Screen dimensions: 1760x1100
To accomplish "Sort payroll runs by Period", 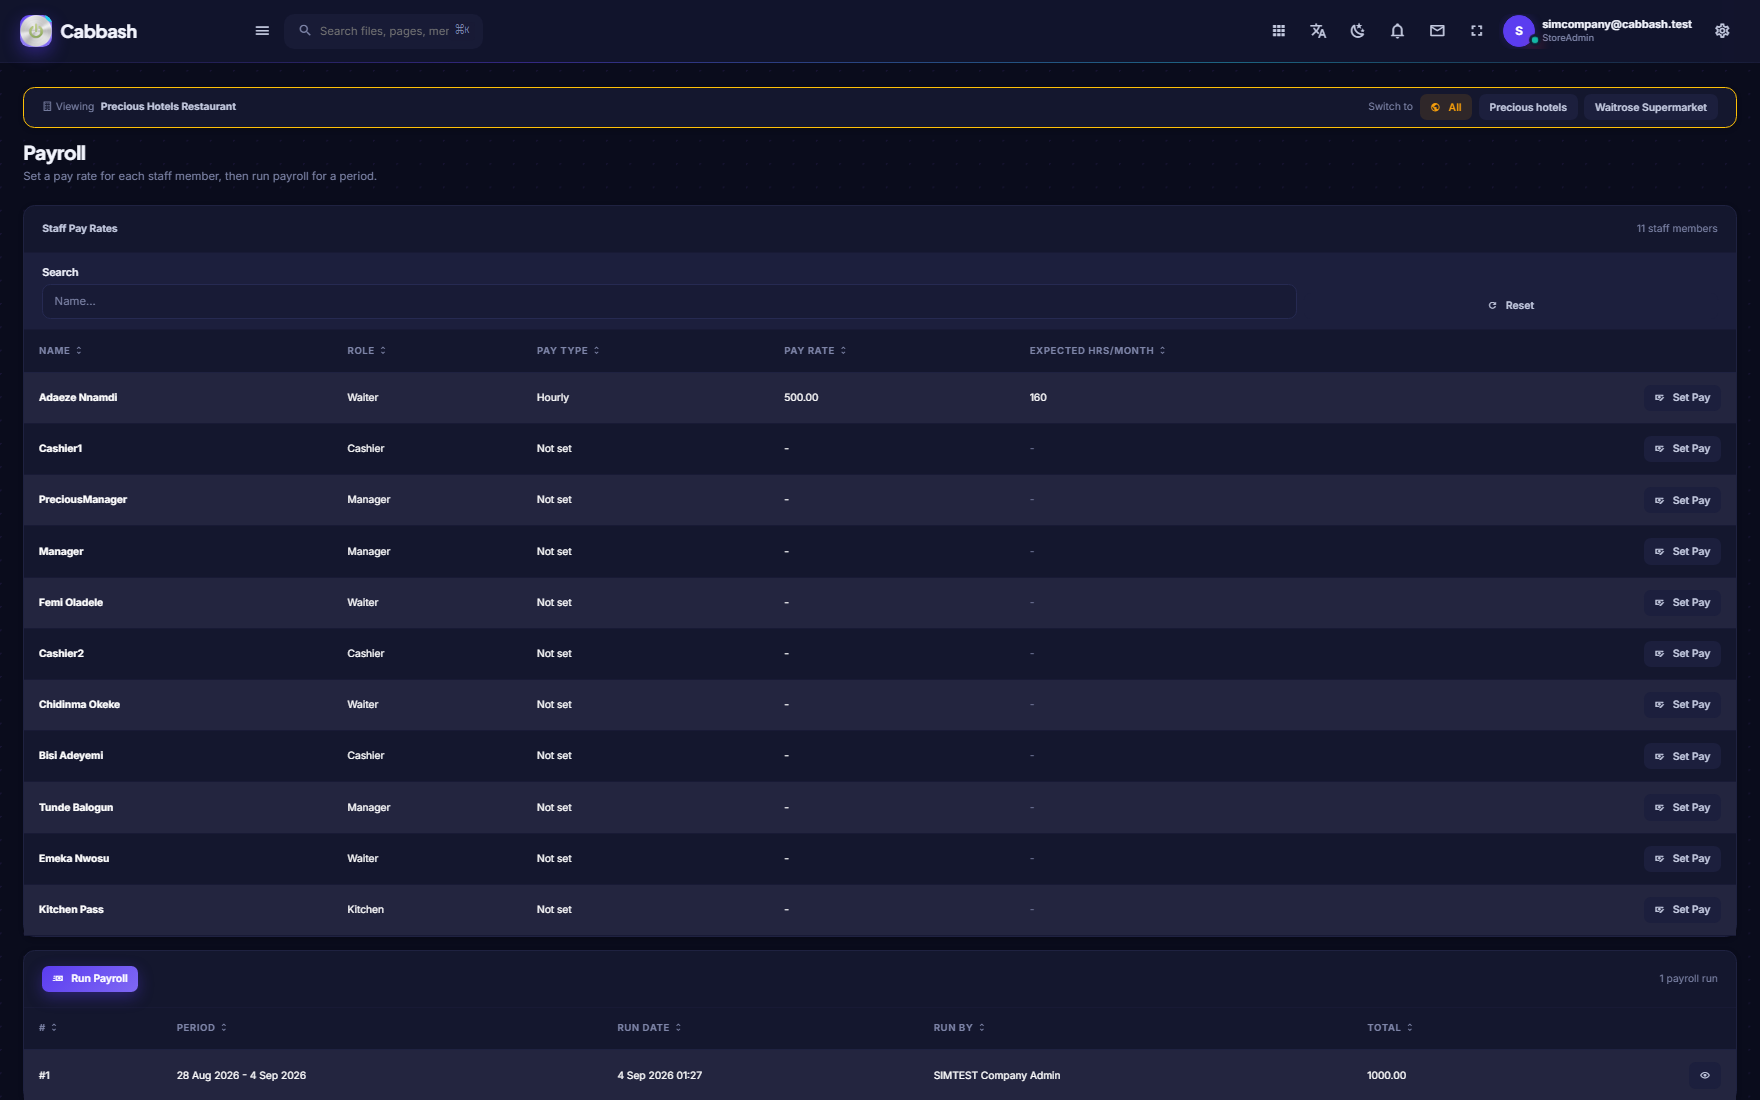I will pos(202,1028).
